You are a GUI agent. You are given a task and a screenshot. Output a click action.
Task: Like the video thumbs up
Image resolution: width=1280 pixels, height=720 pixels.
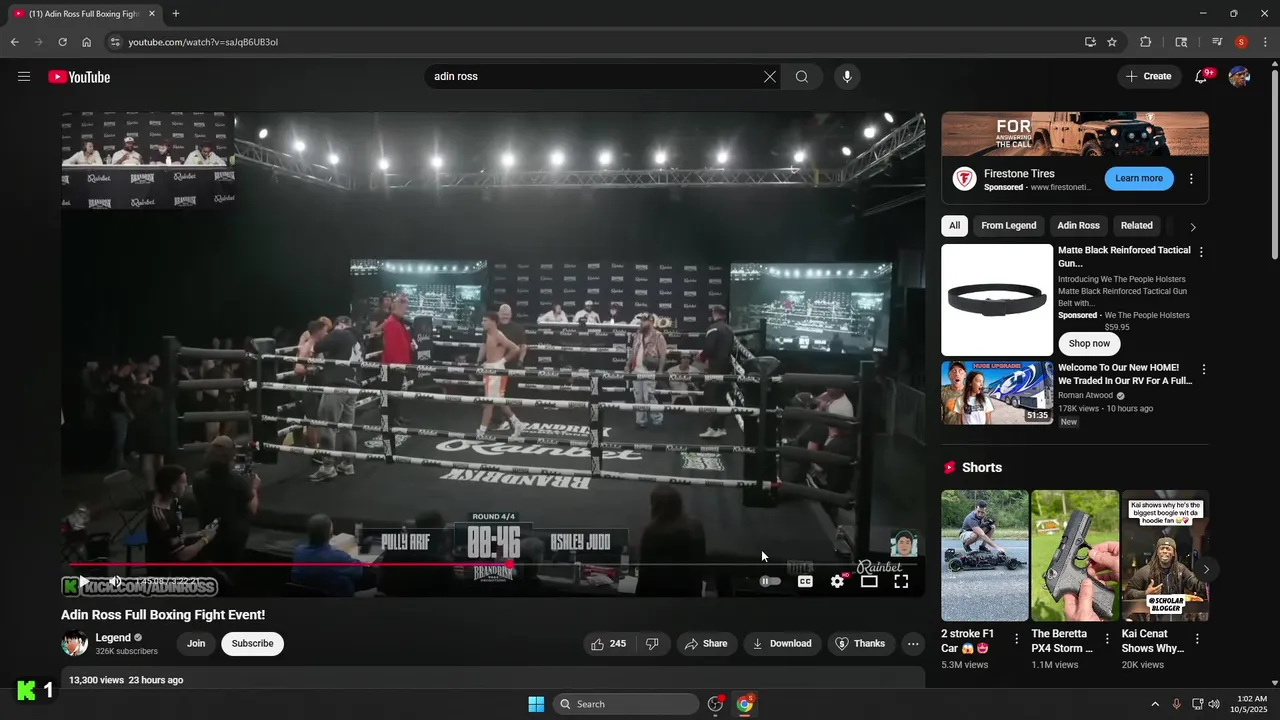(x=608, y=644)
